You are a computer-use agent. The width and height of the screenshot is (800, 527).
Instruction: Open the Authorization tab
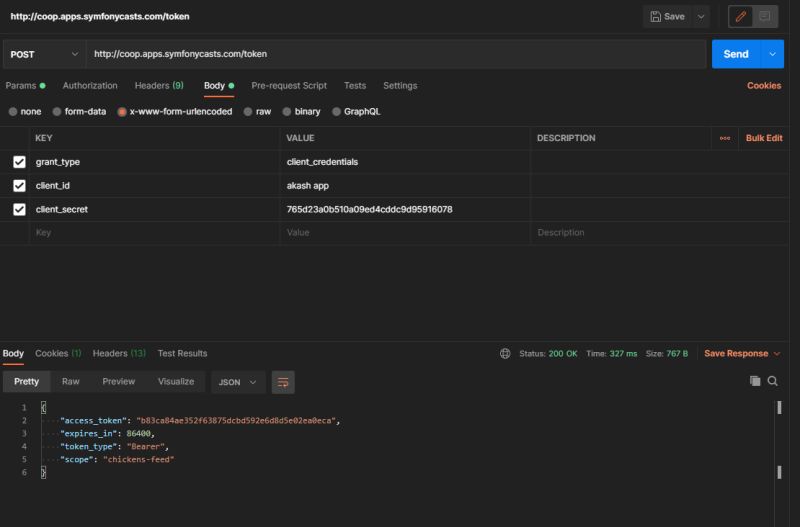pyautogui.click(x=90, y=86)
